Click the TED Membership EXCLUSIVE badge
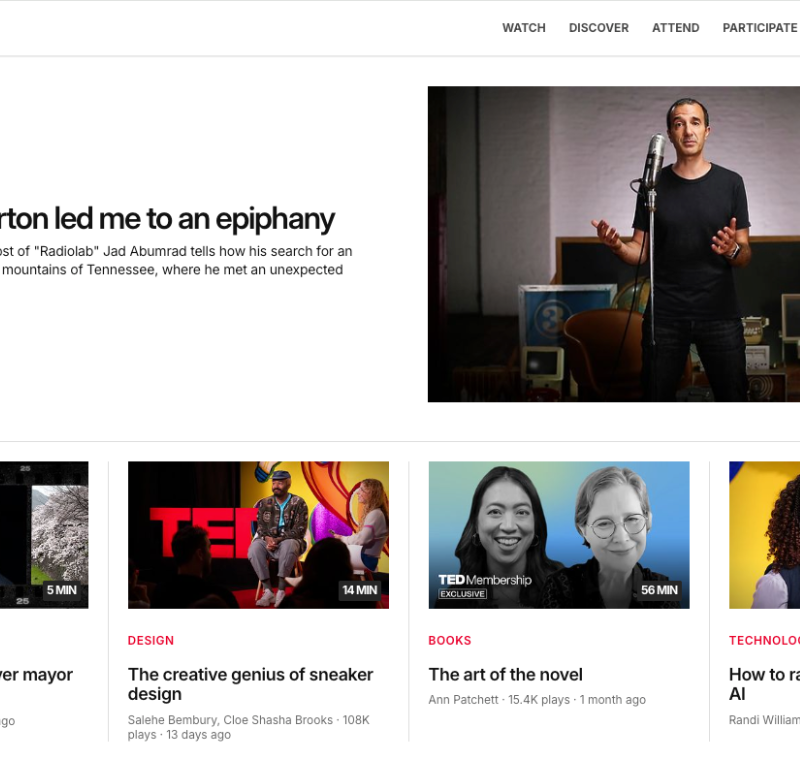800x760 pixels. coord(485,586)
